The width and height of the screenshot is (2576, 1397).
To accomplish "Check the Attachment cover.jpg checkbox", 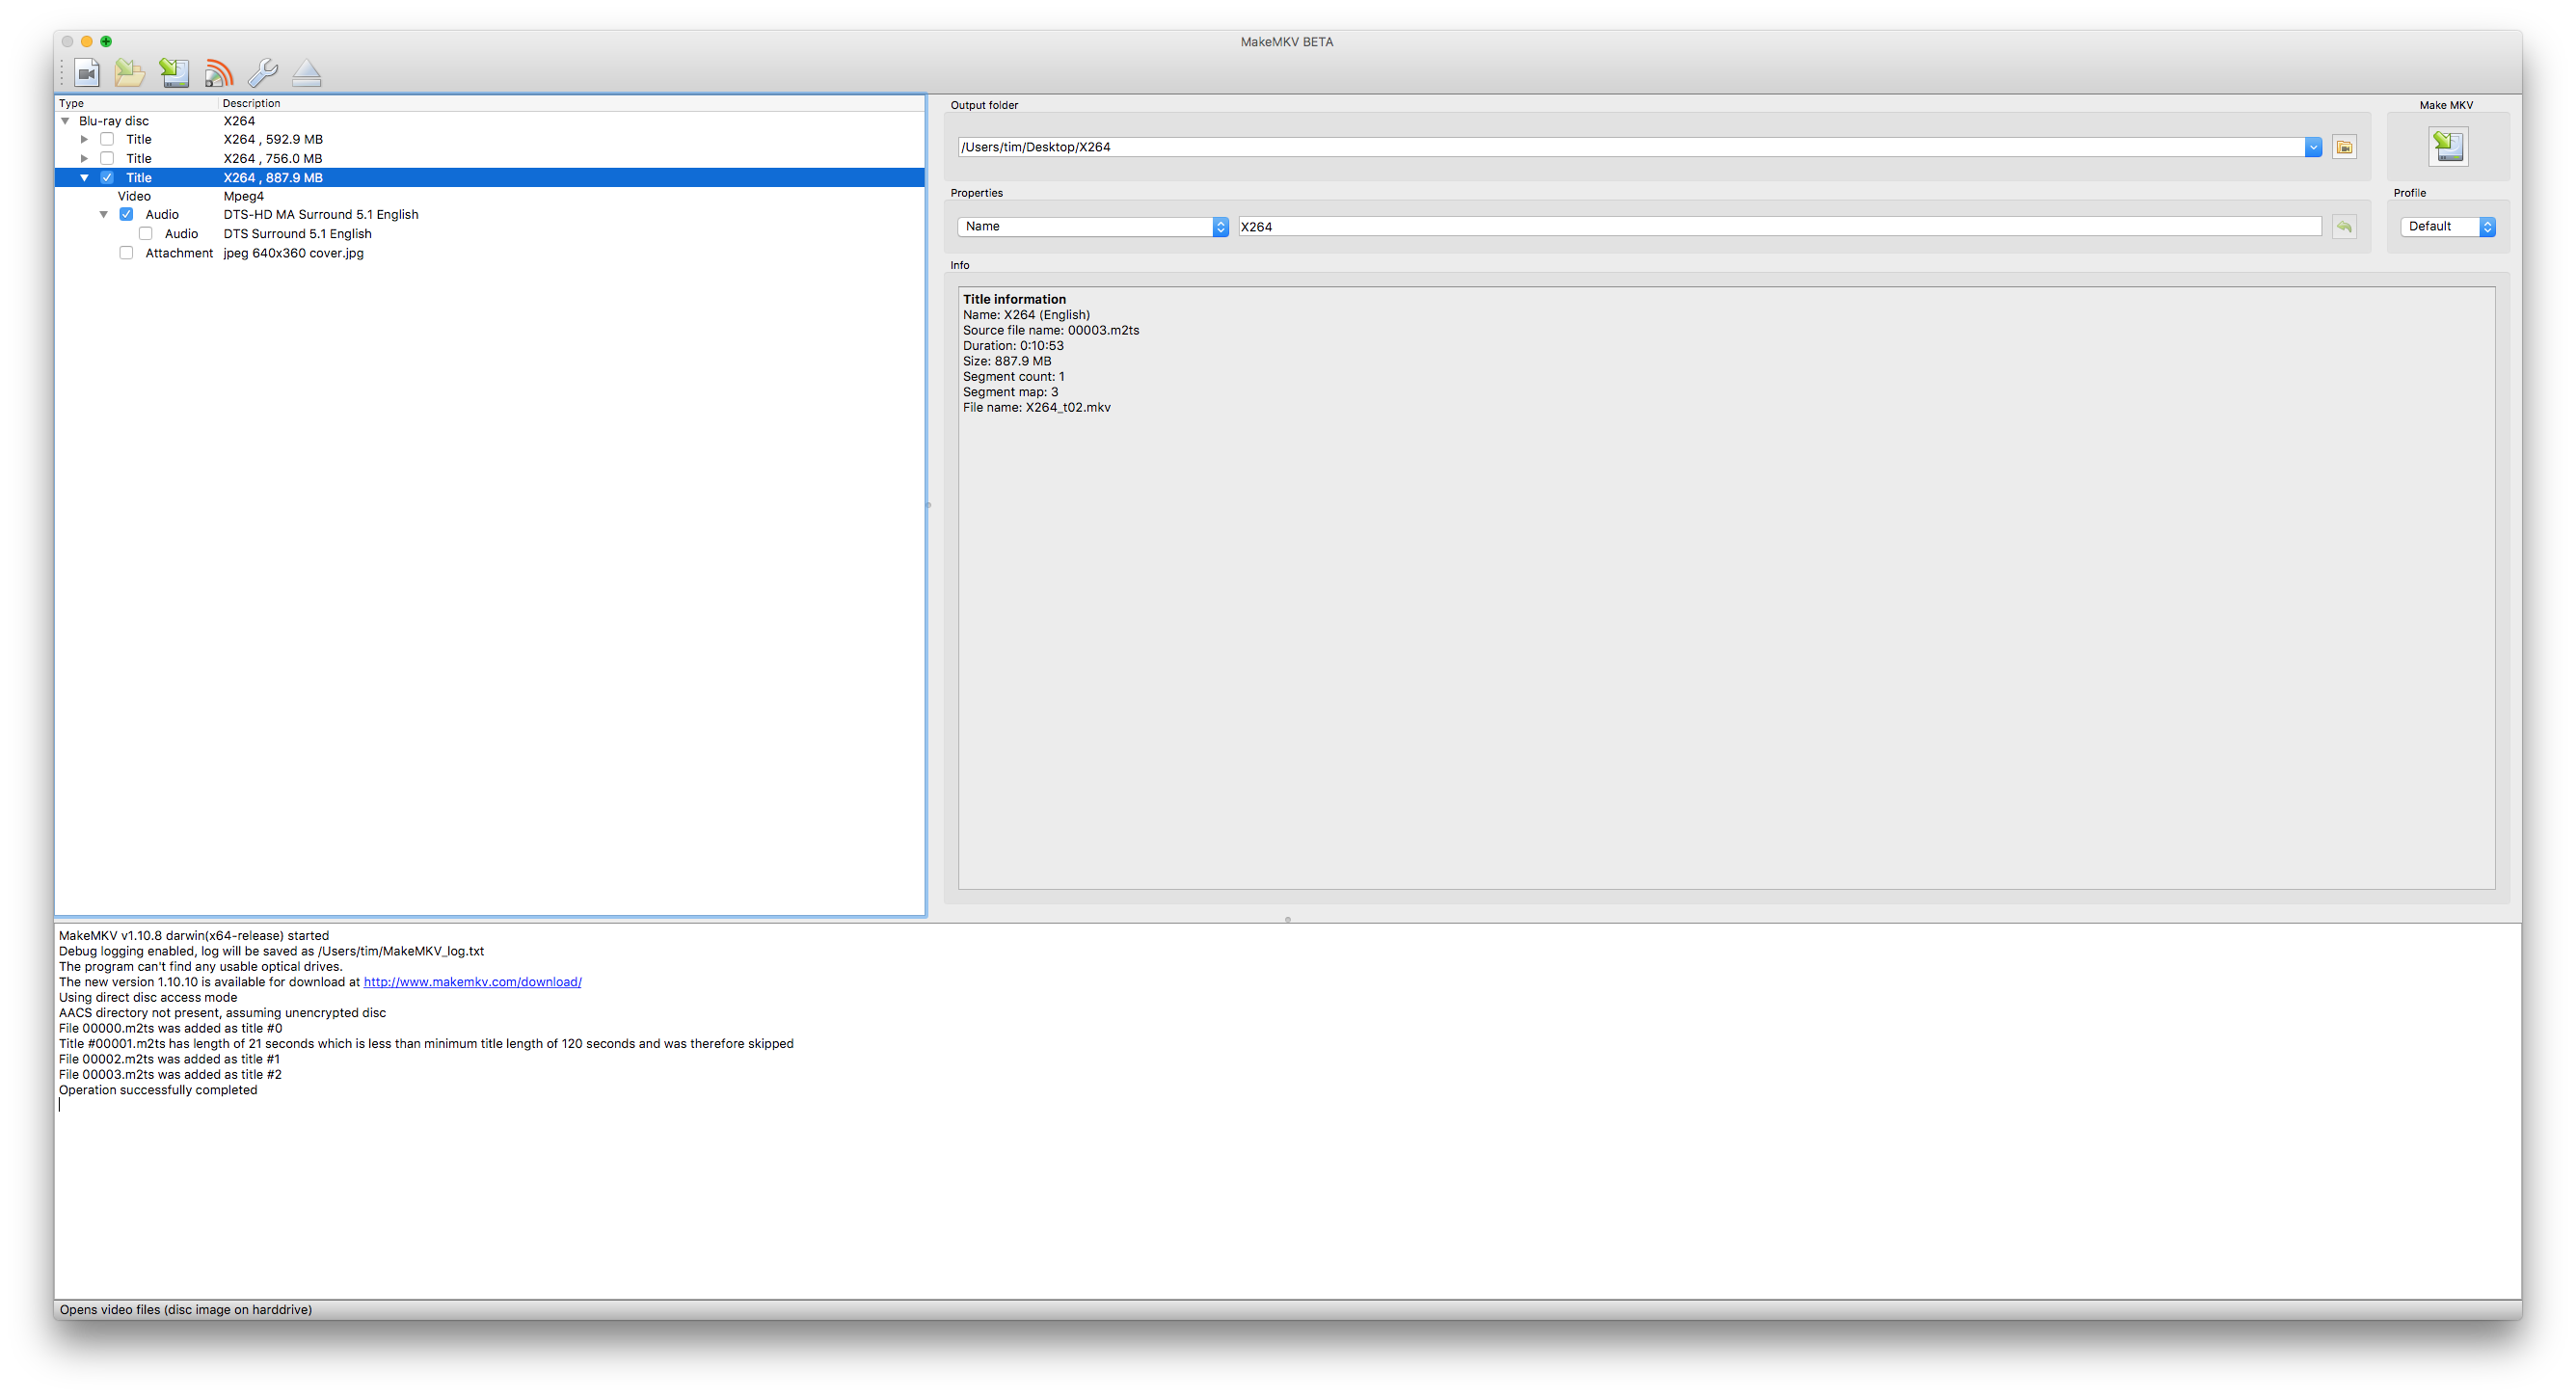I will [x=126, y=253].
